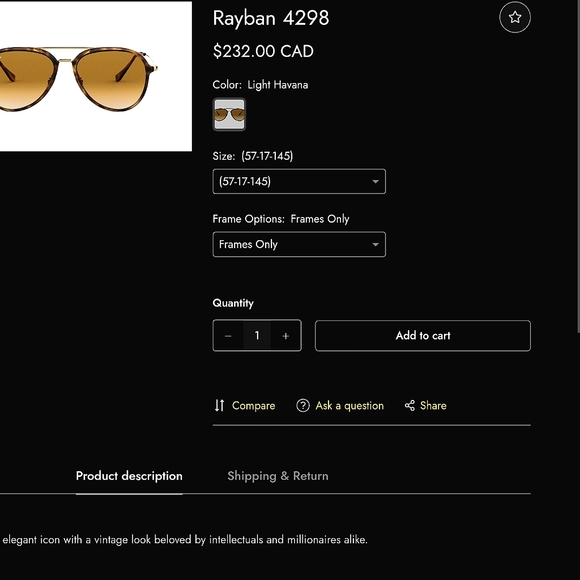Click the Compare arrows icon

[219, 405]
